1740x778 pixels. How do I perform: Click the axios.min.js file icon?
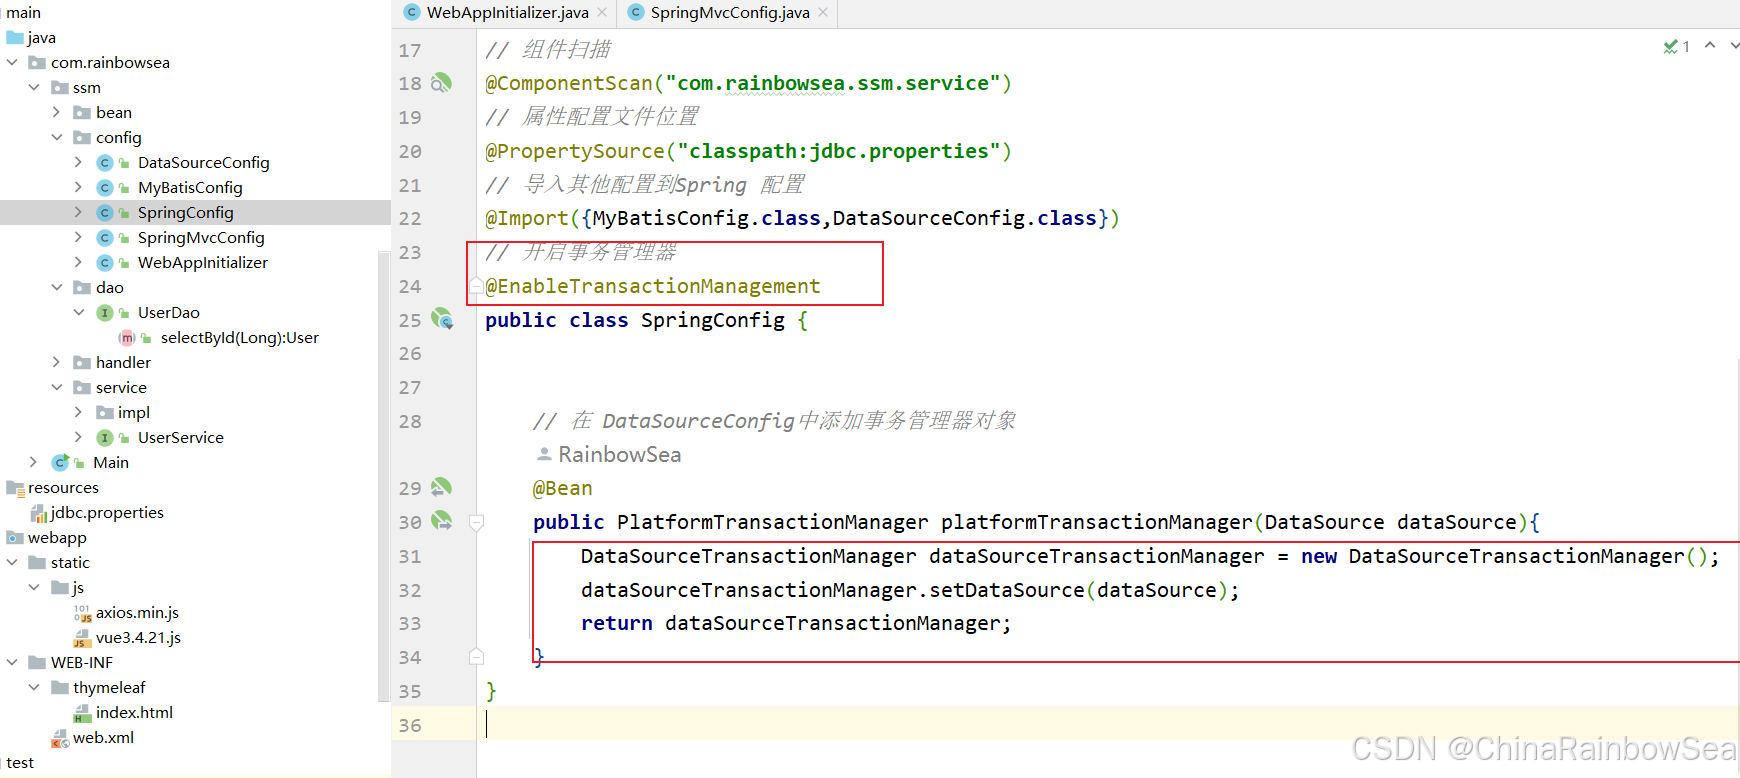[x=83, y=613]
